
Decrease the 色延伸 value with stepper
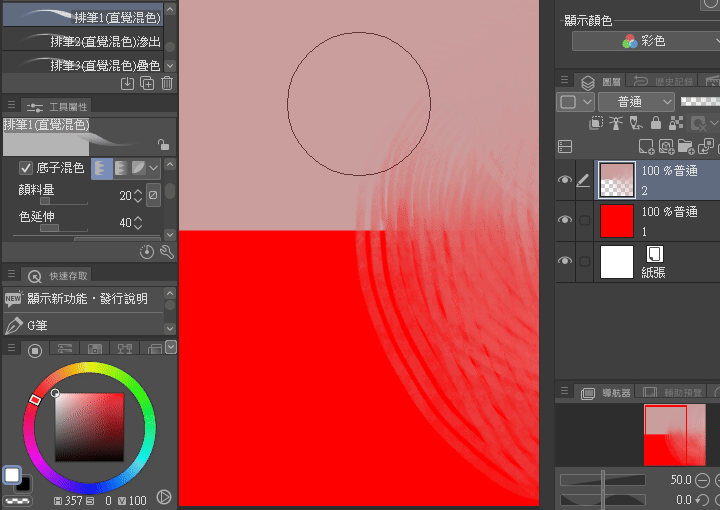pos(138,226)
